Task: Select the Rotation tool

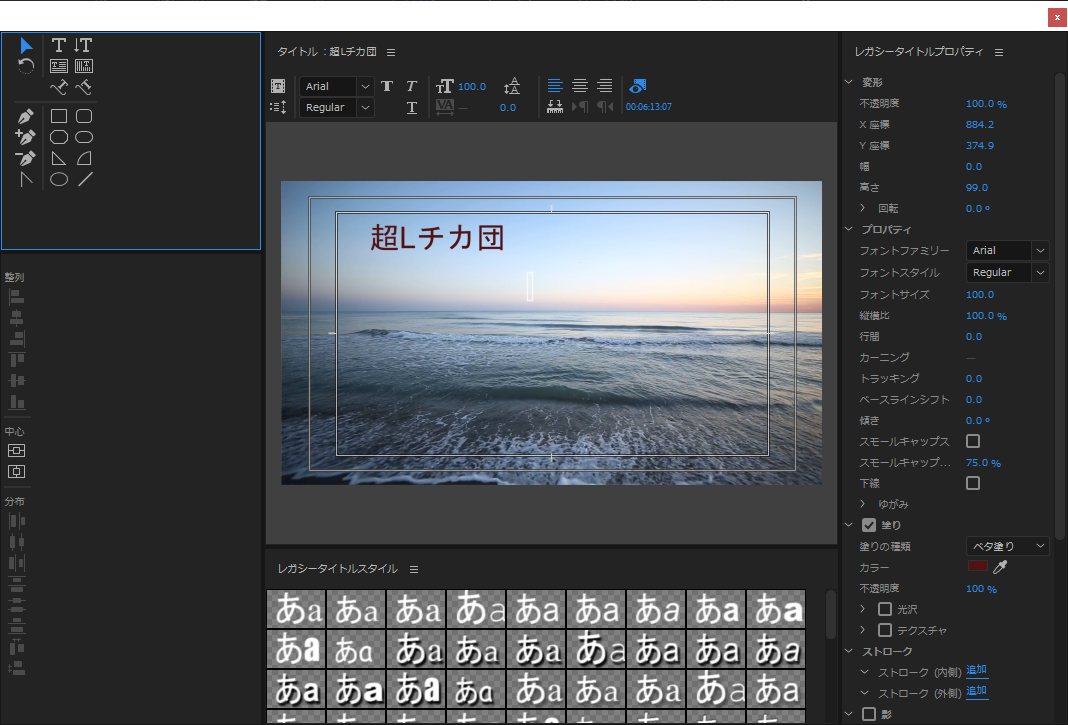Action: tap(26, 66)
